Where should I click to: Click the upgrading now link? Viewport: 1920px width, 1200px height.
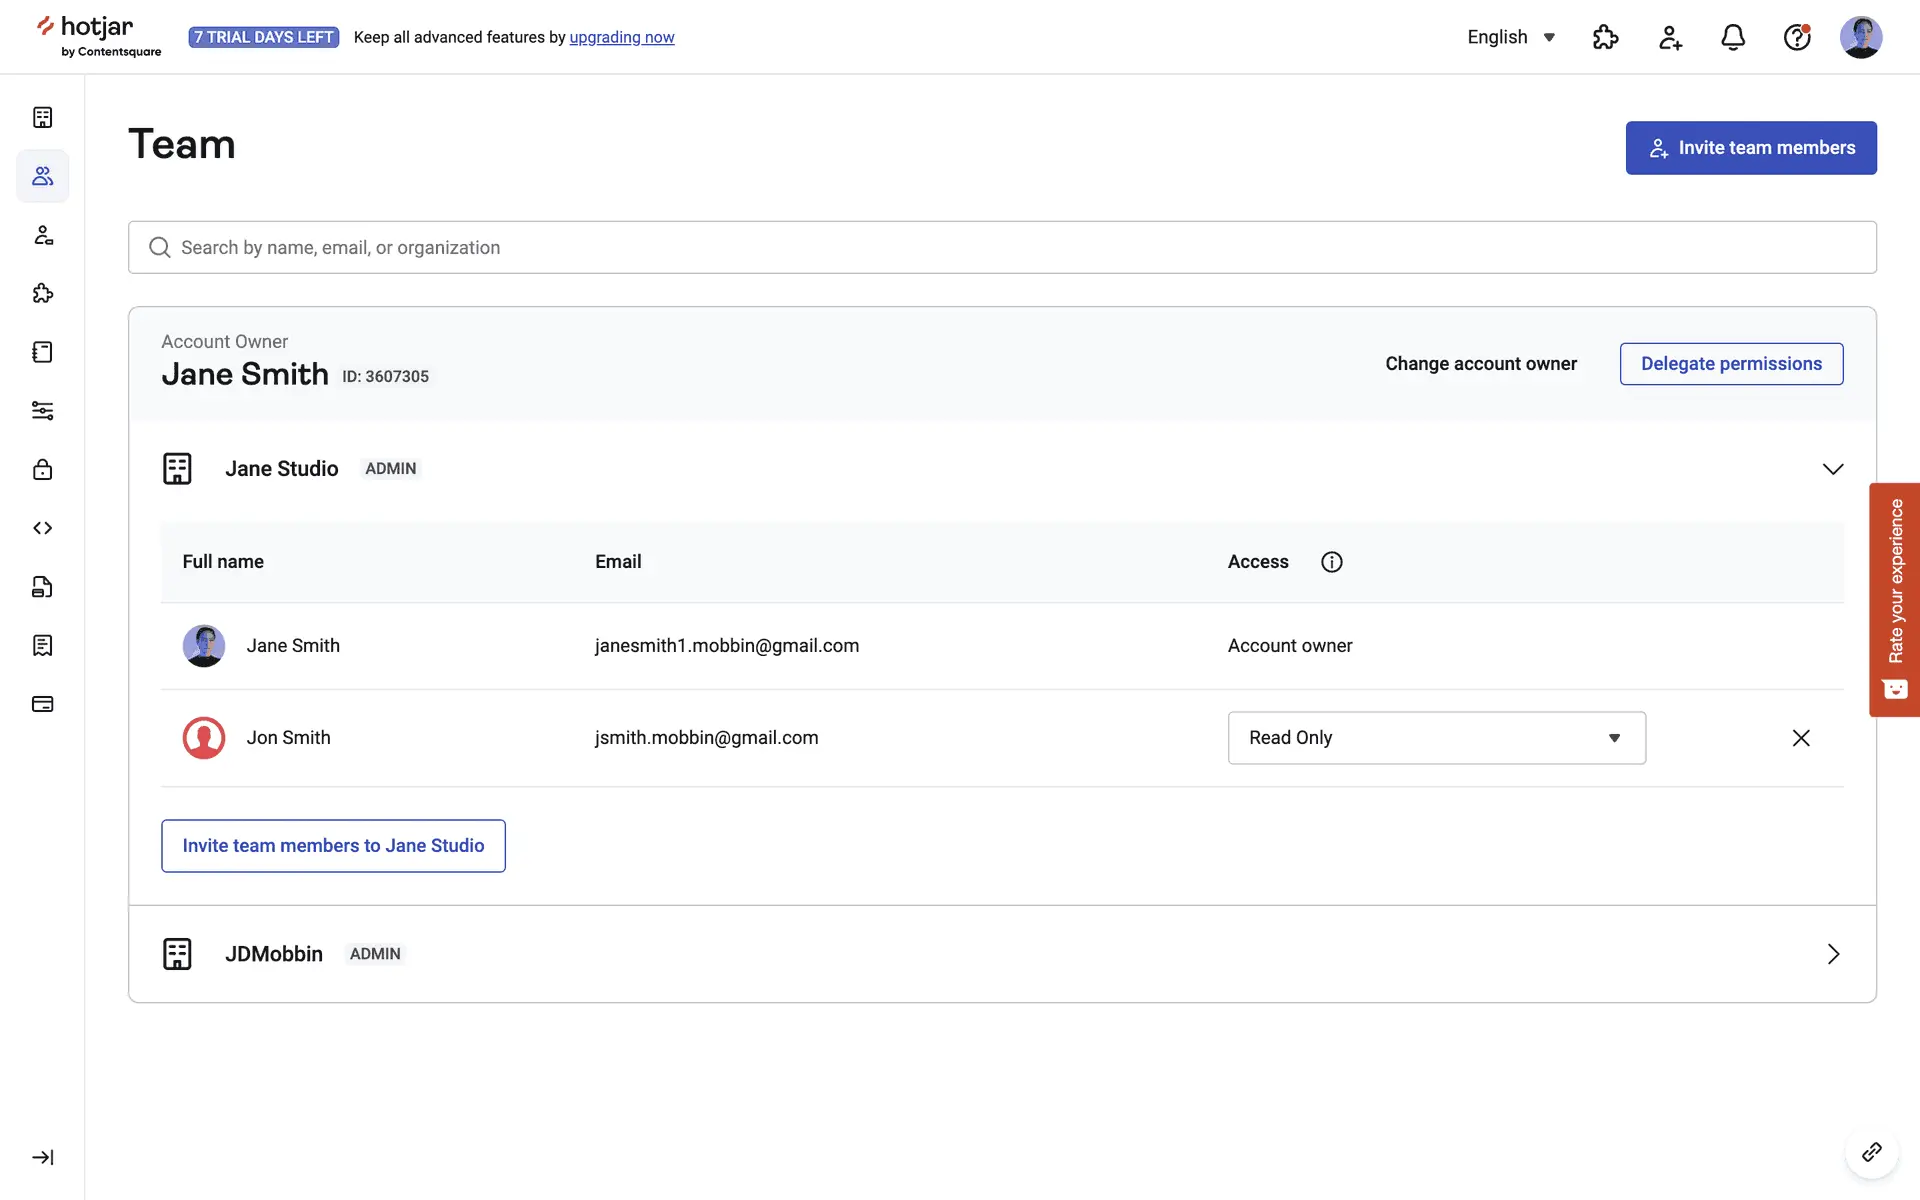point(621,37)
